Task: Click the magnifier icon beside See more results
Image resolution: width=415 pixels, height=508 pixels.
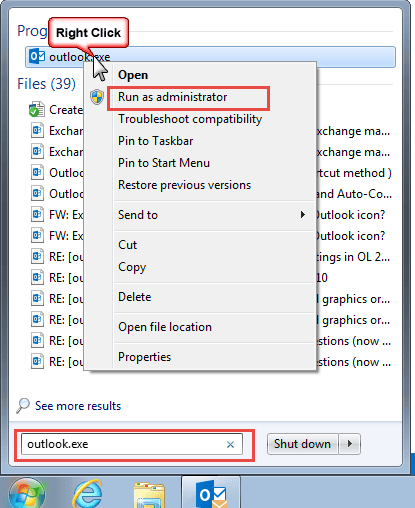Action: (x=23, y=406)
